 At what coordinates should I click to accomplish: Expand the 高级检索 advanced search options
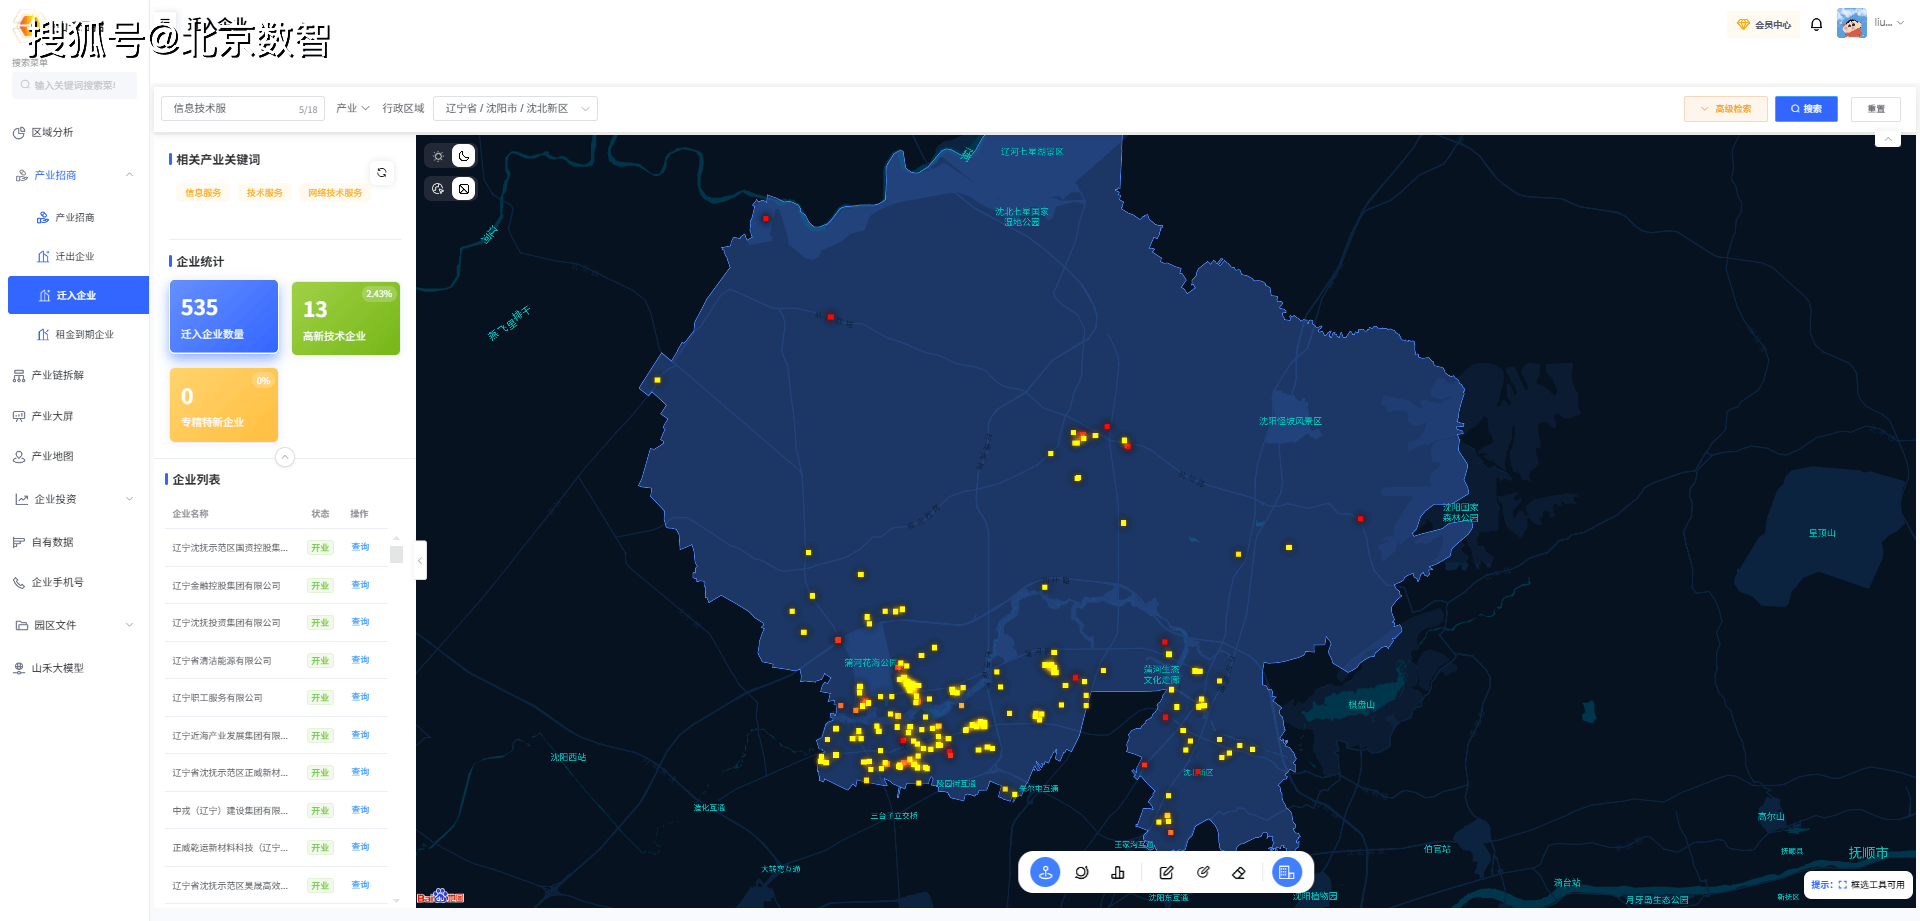tap(1726, 109)
